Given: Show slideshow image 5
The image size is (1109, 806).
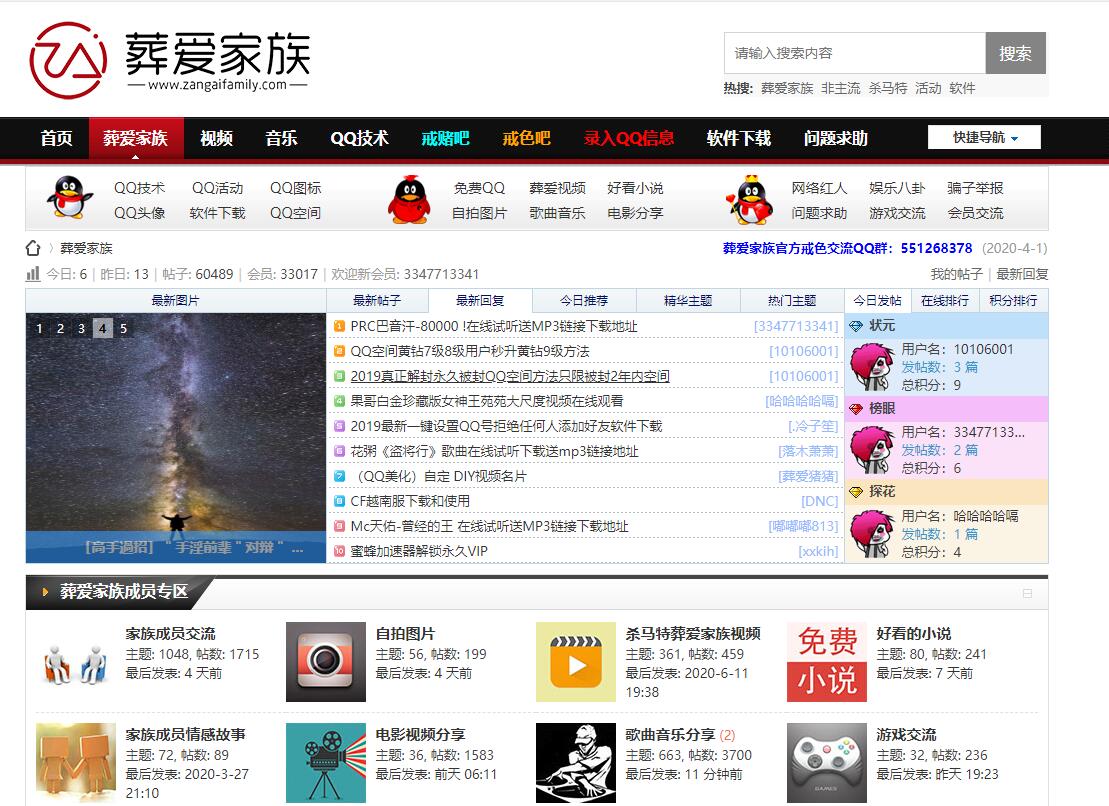Looking at the screenshot, I should point(124,328).
